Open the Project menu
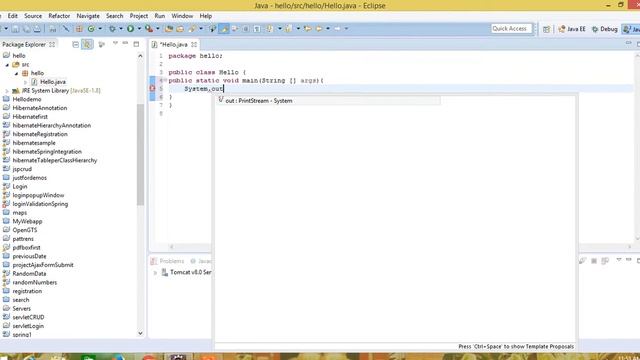 pos(139,16)
